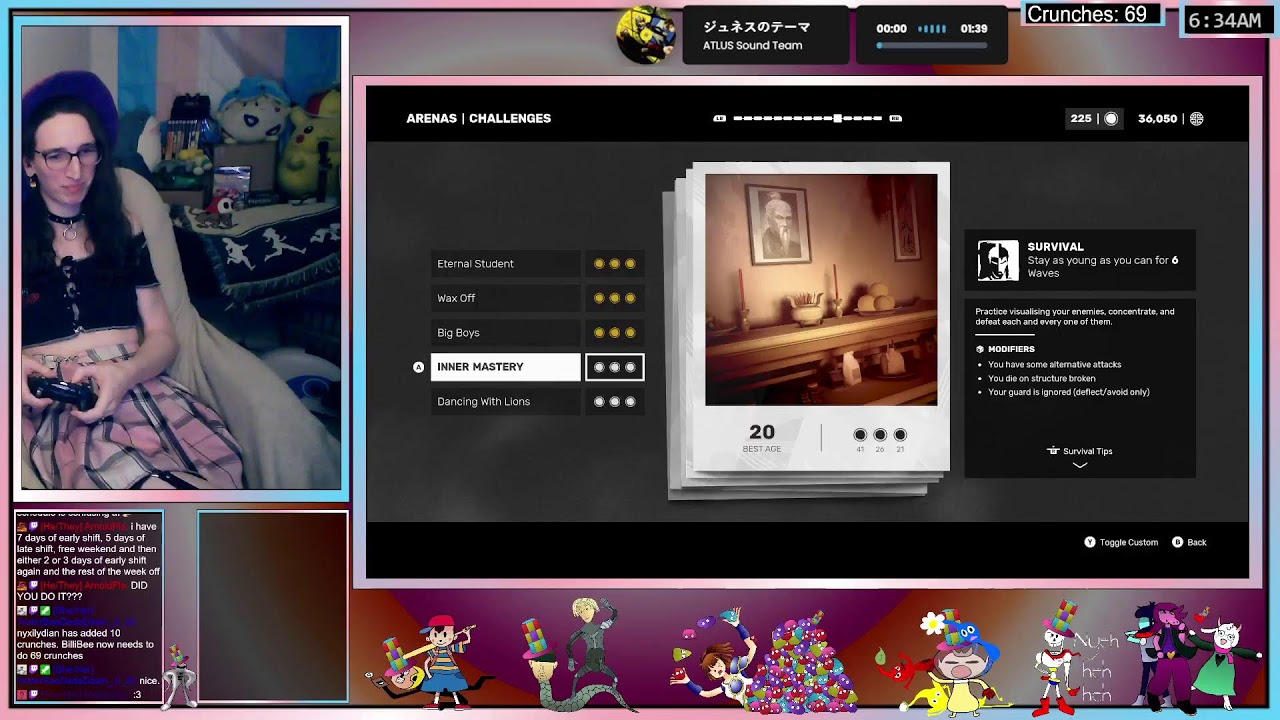Open the highlighted Inner Mastery challenge
The image size is (1280, 720).
point(505,367)
